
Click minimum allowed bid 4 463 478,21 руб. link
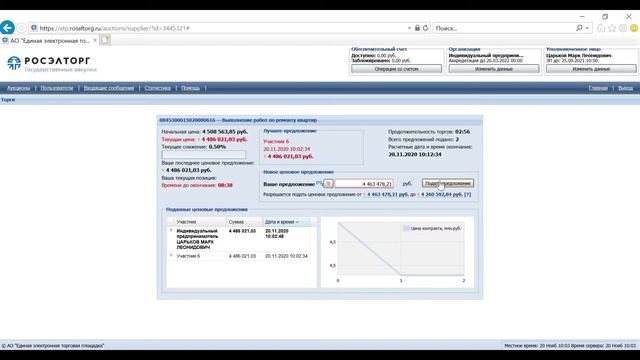coord(388,195)
